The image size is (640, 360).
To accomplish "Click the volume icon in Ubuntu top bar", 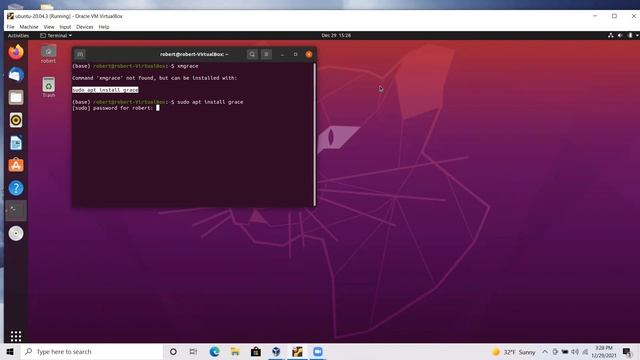I will pyautogui.click(x=620, y=36).
